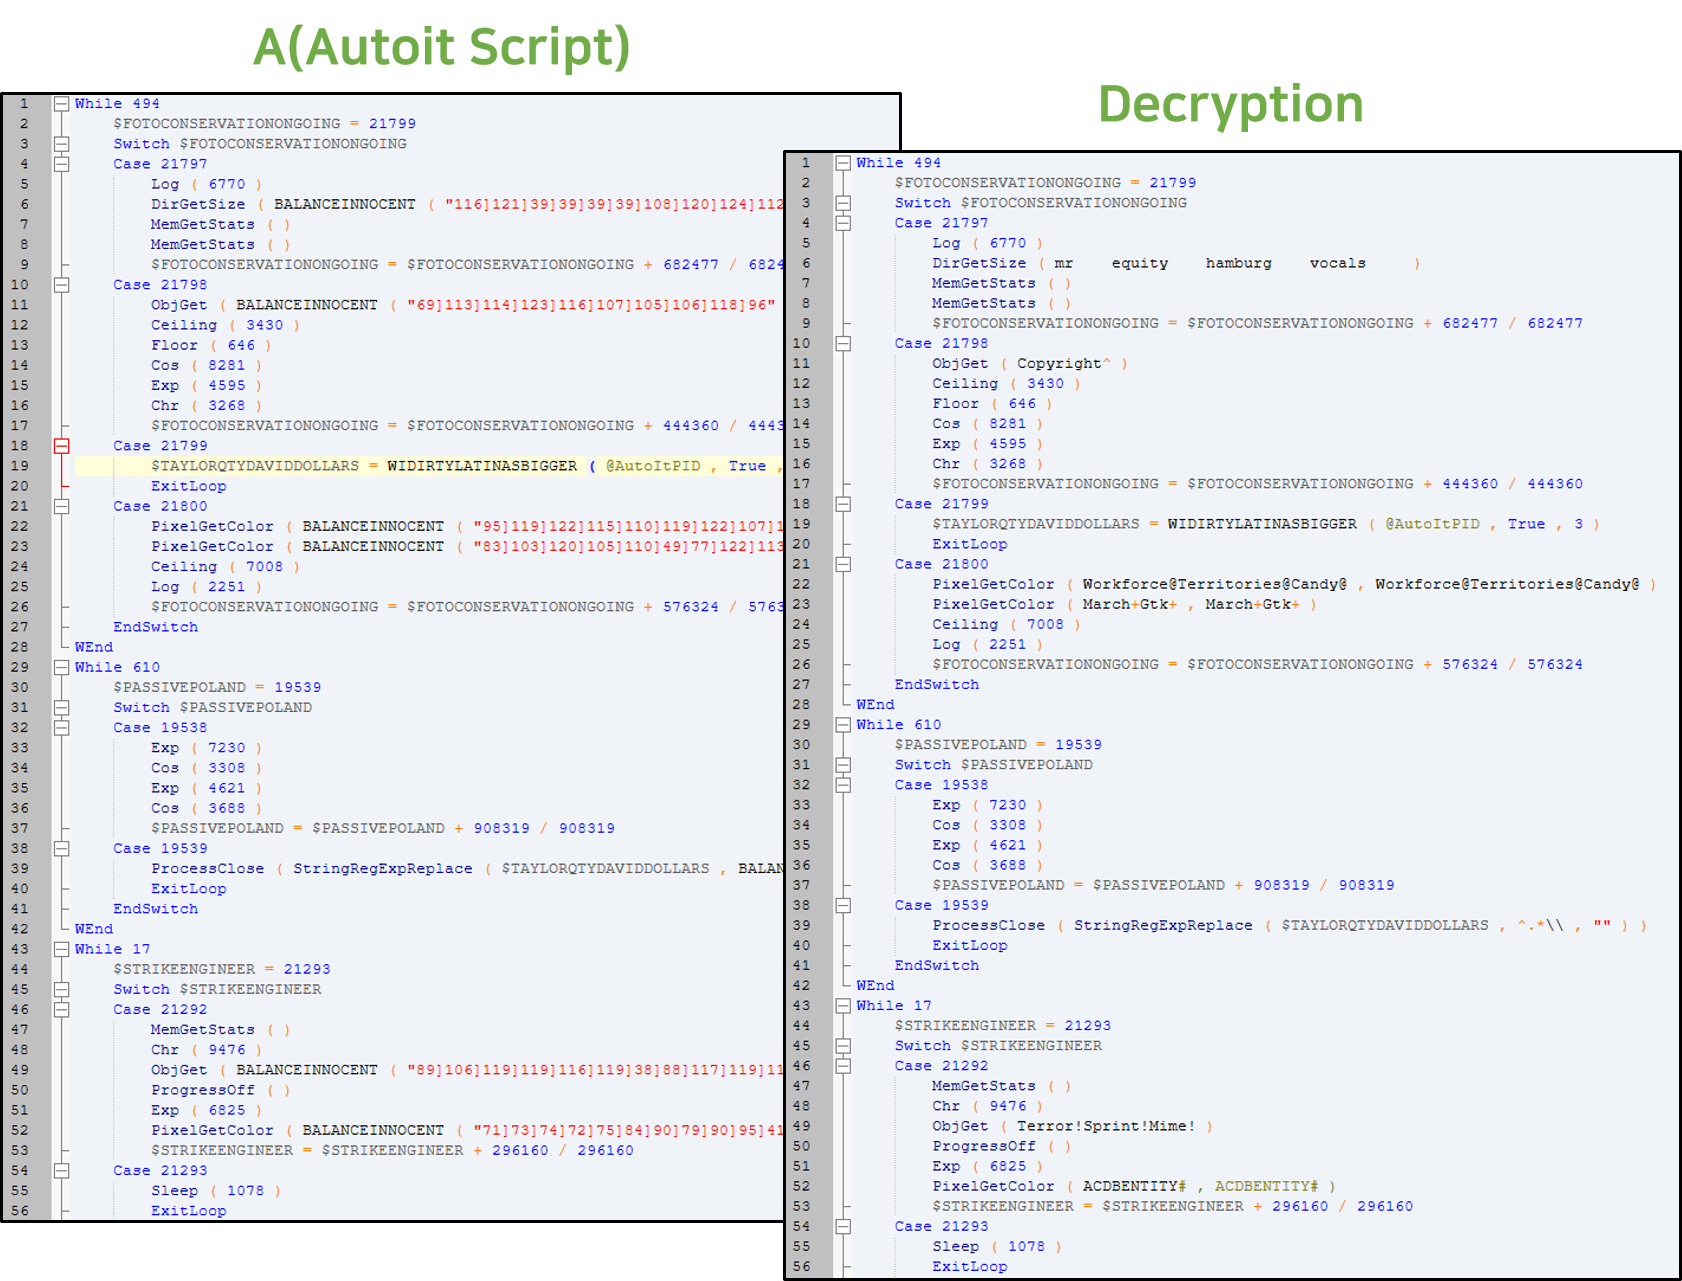The image size is (1682, 1281).
Task: Collapse 'Case 21292' fold in Decryption pane
Action: point(843,1066)
